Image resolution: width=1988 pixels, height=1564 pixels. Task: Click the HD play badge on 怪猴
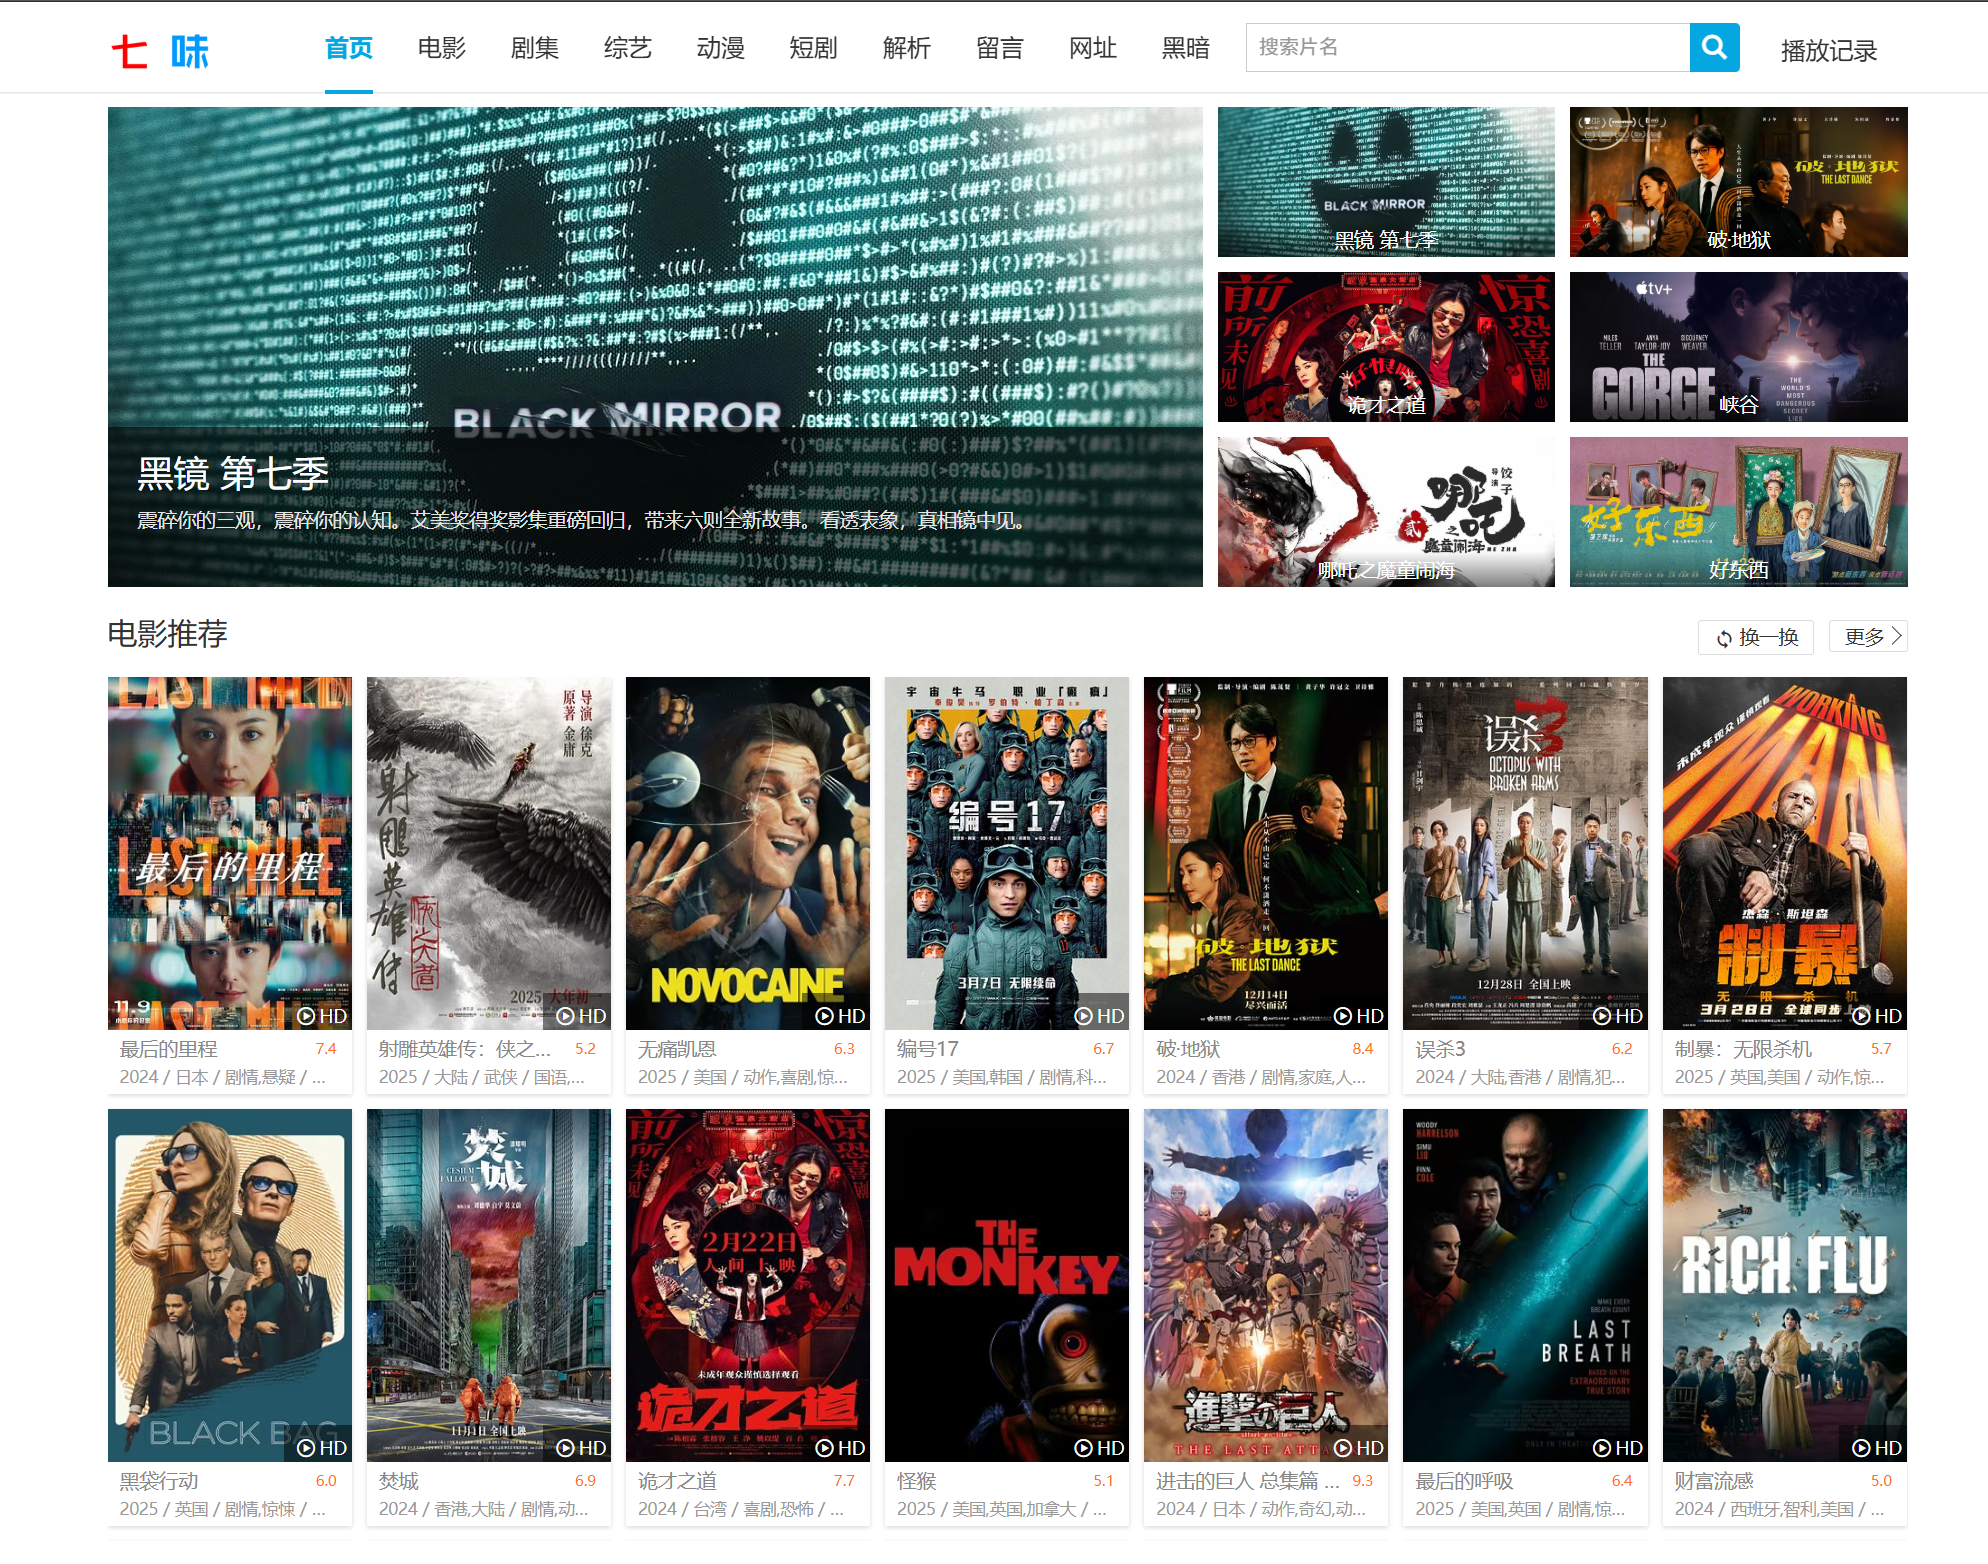click(x=1100, y=1448)
